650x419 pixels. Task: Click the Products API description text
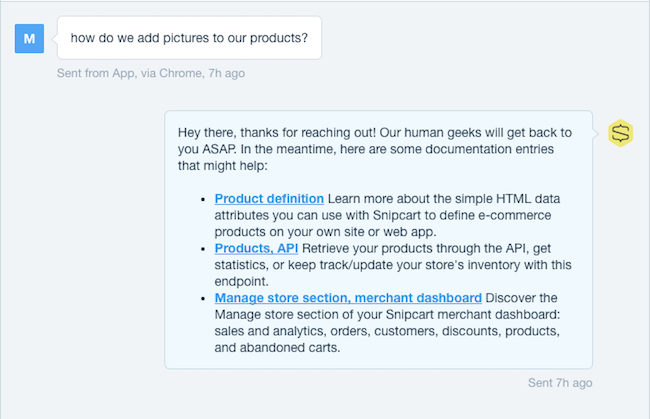click(393, 265)
